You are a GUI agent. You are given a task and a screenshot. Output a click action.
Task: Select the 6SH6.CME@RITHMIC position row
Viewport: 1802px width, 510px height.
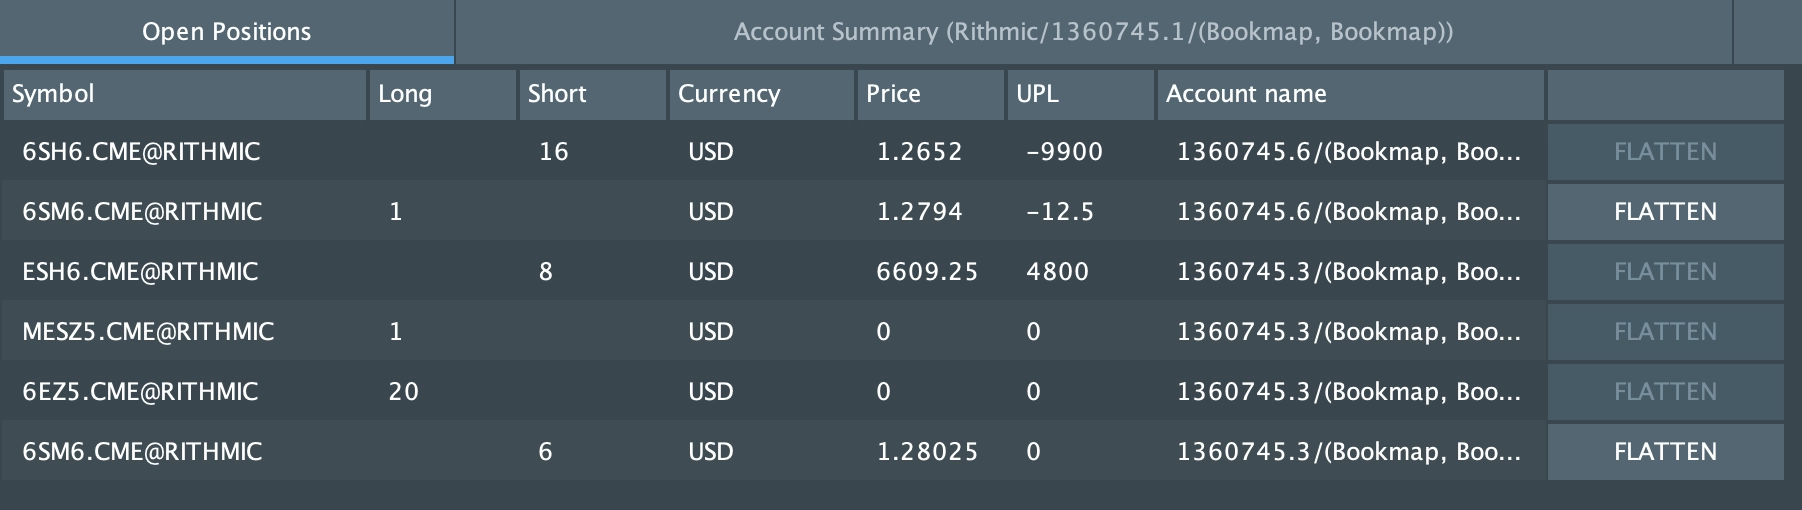[x=141, y=152]
